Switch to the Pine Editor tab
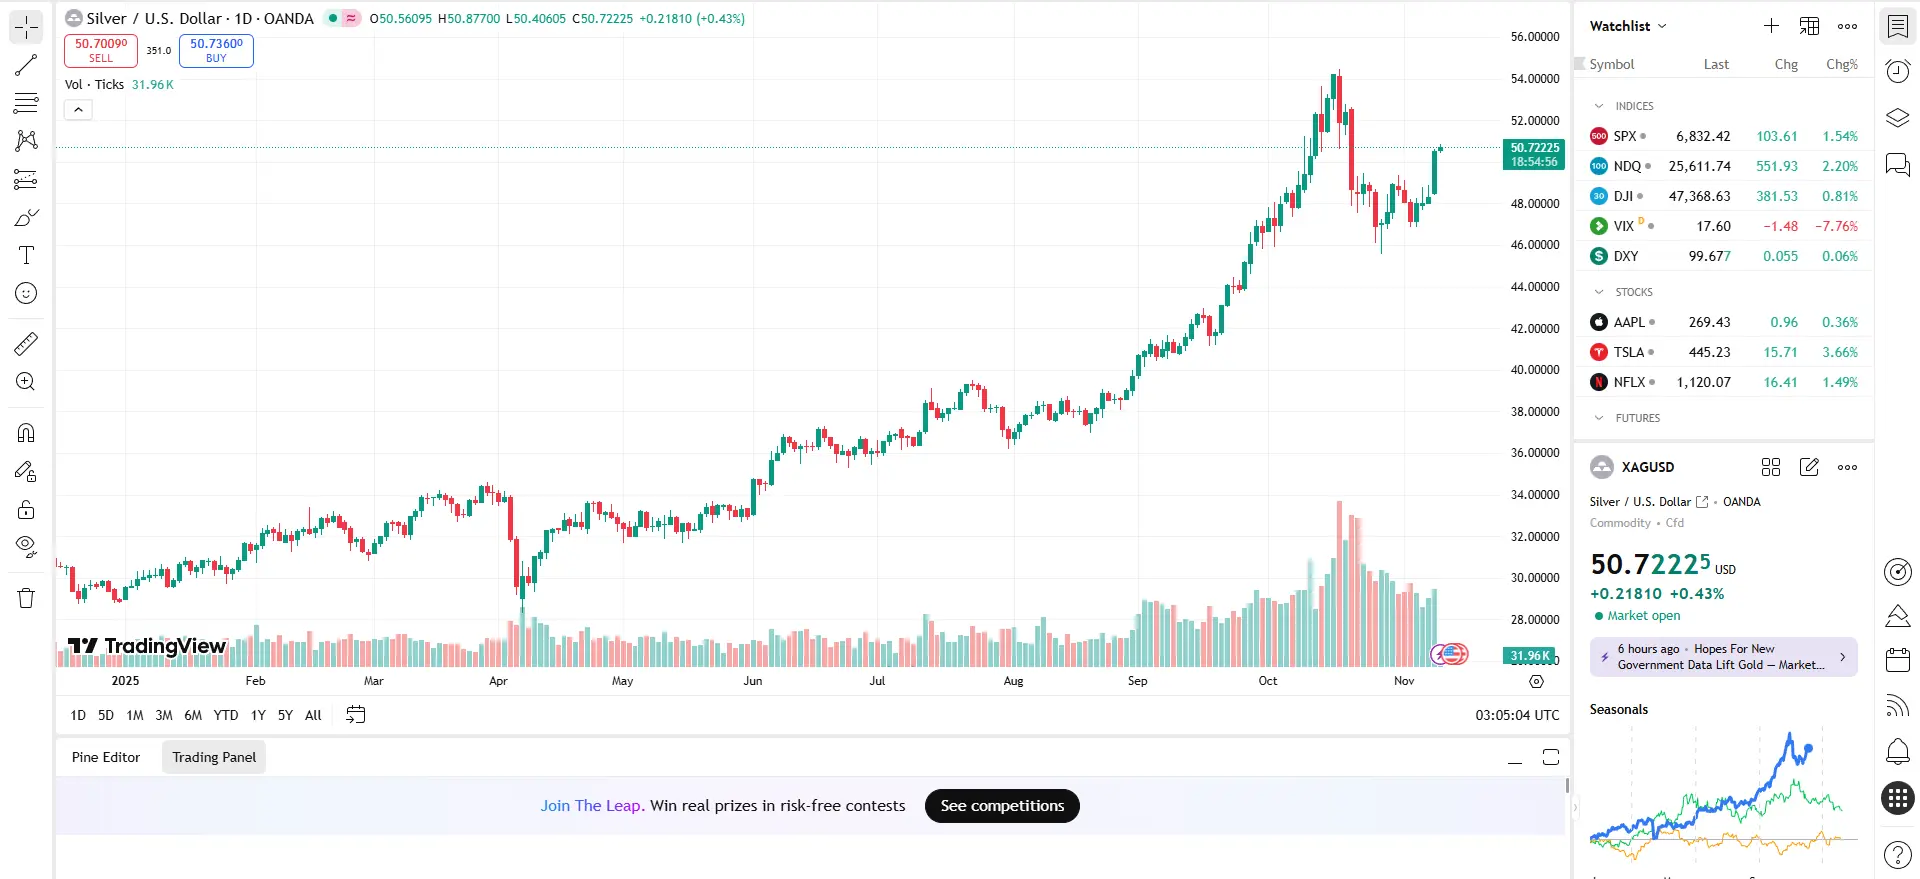Screen dimensions: 1920x879 (x=106, y=757)
